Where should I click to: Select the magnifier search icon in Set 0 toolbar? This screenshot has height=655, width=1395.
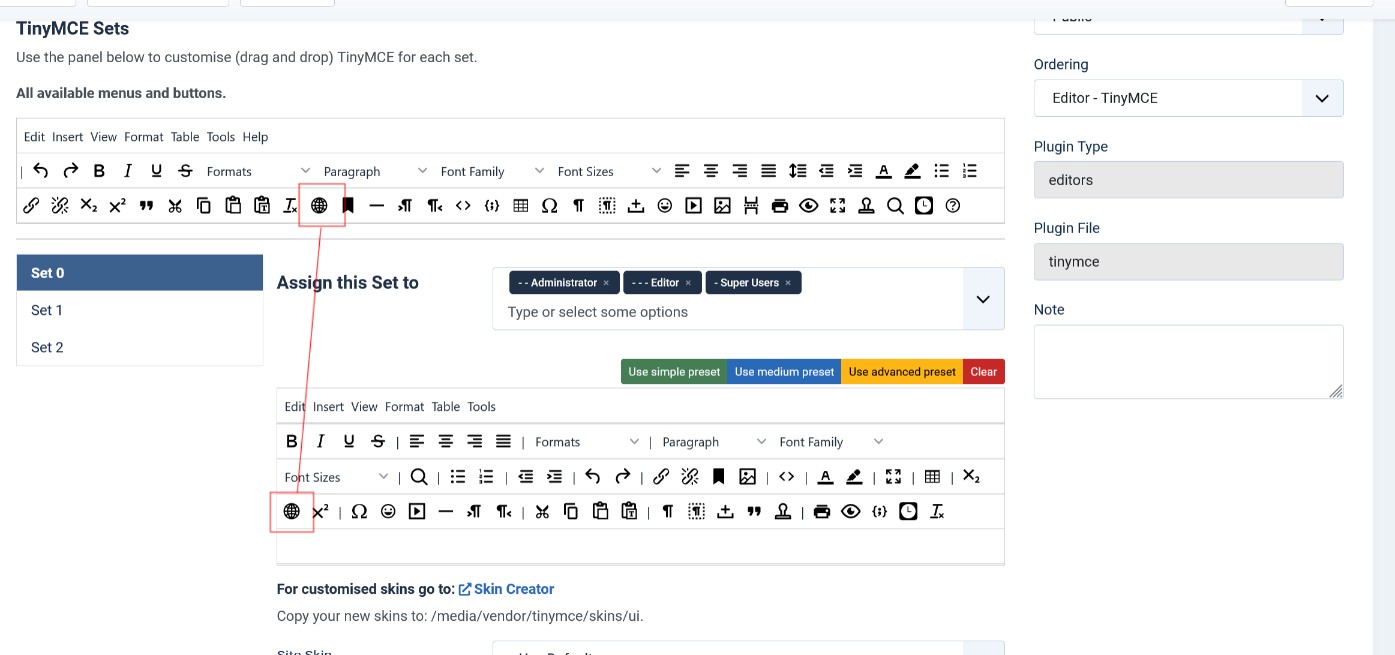(419, 477)
